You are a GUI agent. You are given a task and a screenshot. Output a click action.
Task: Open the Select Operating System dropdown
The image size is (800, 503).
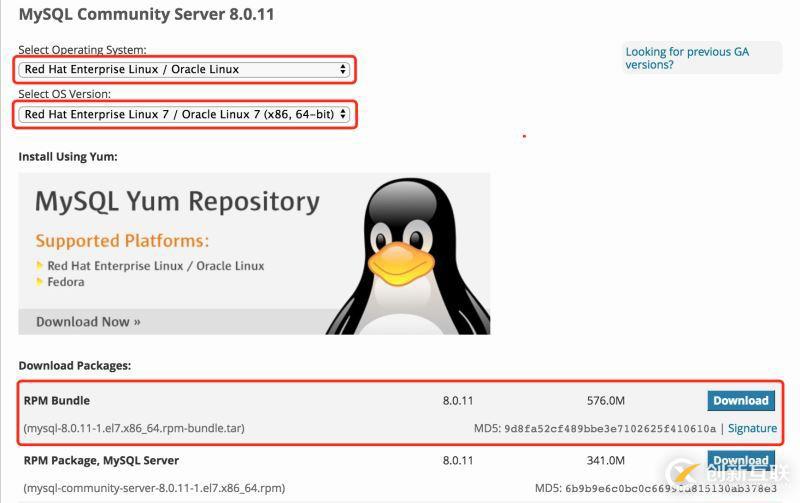(184, 69)
